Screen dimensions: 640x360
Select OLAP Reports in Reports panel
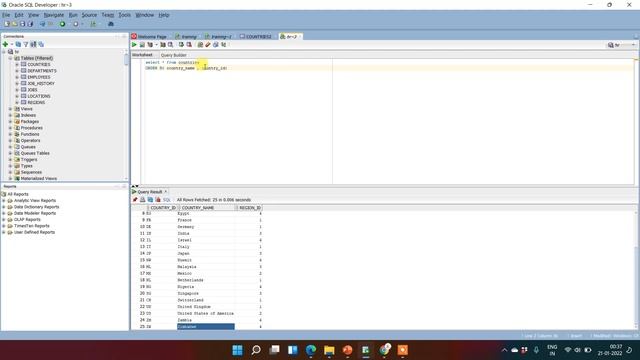coord(27,220)
